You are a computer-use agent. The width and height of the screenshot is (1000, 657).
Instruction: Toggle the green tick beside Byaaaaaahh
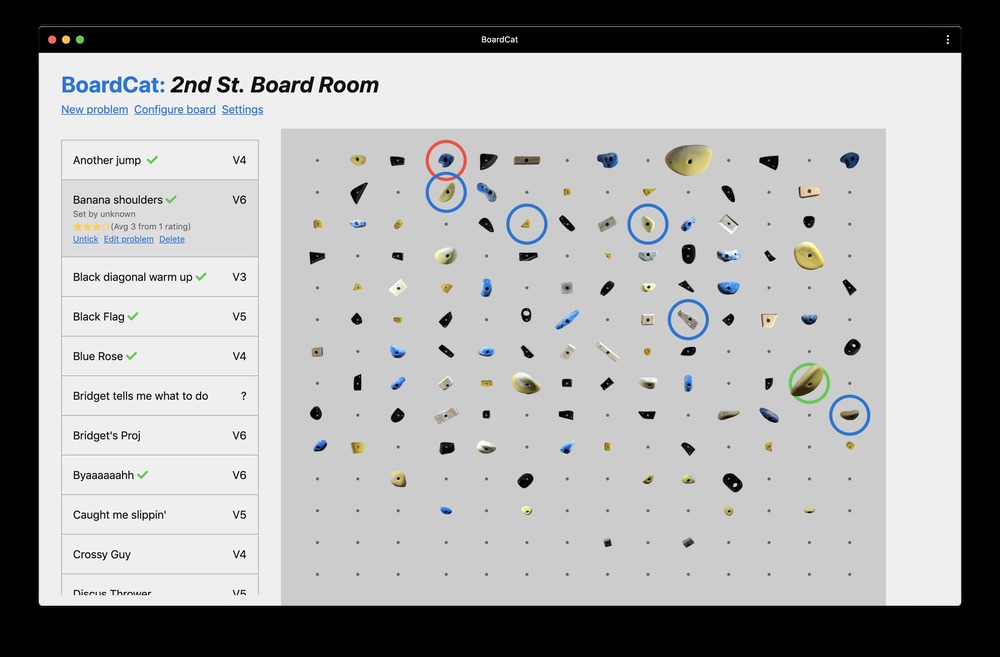[143, 475]
